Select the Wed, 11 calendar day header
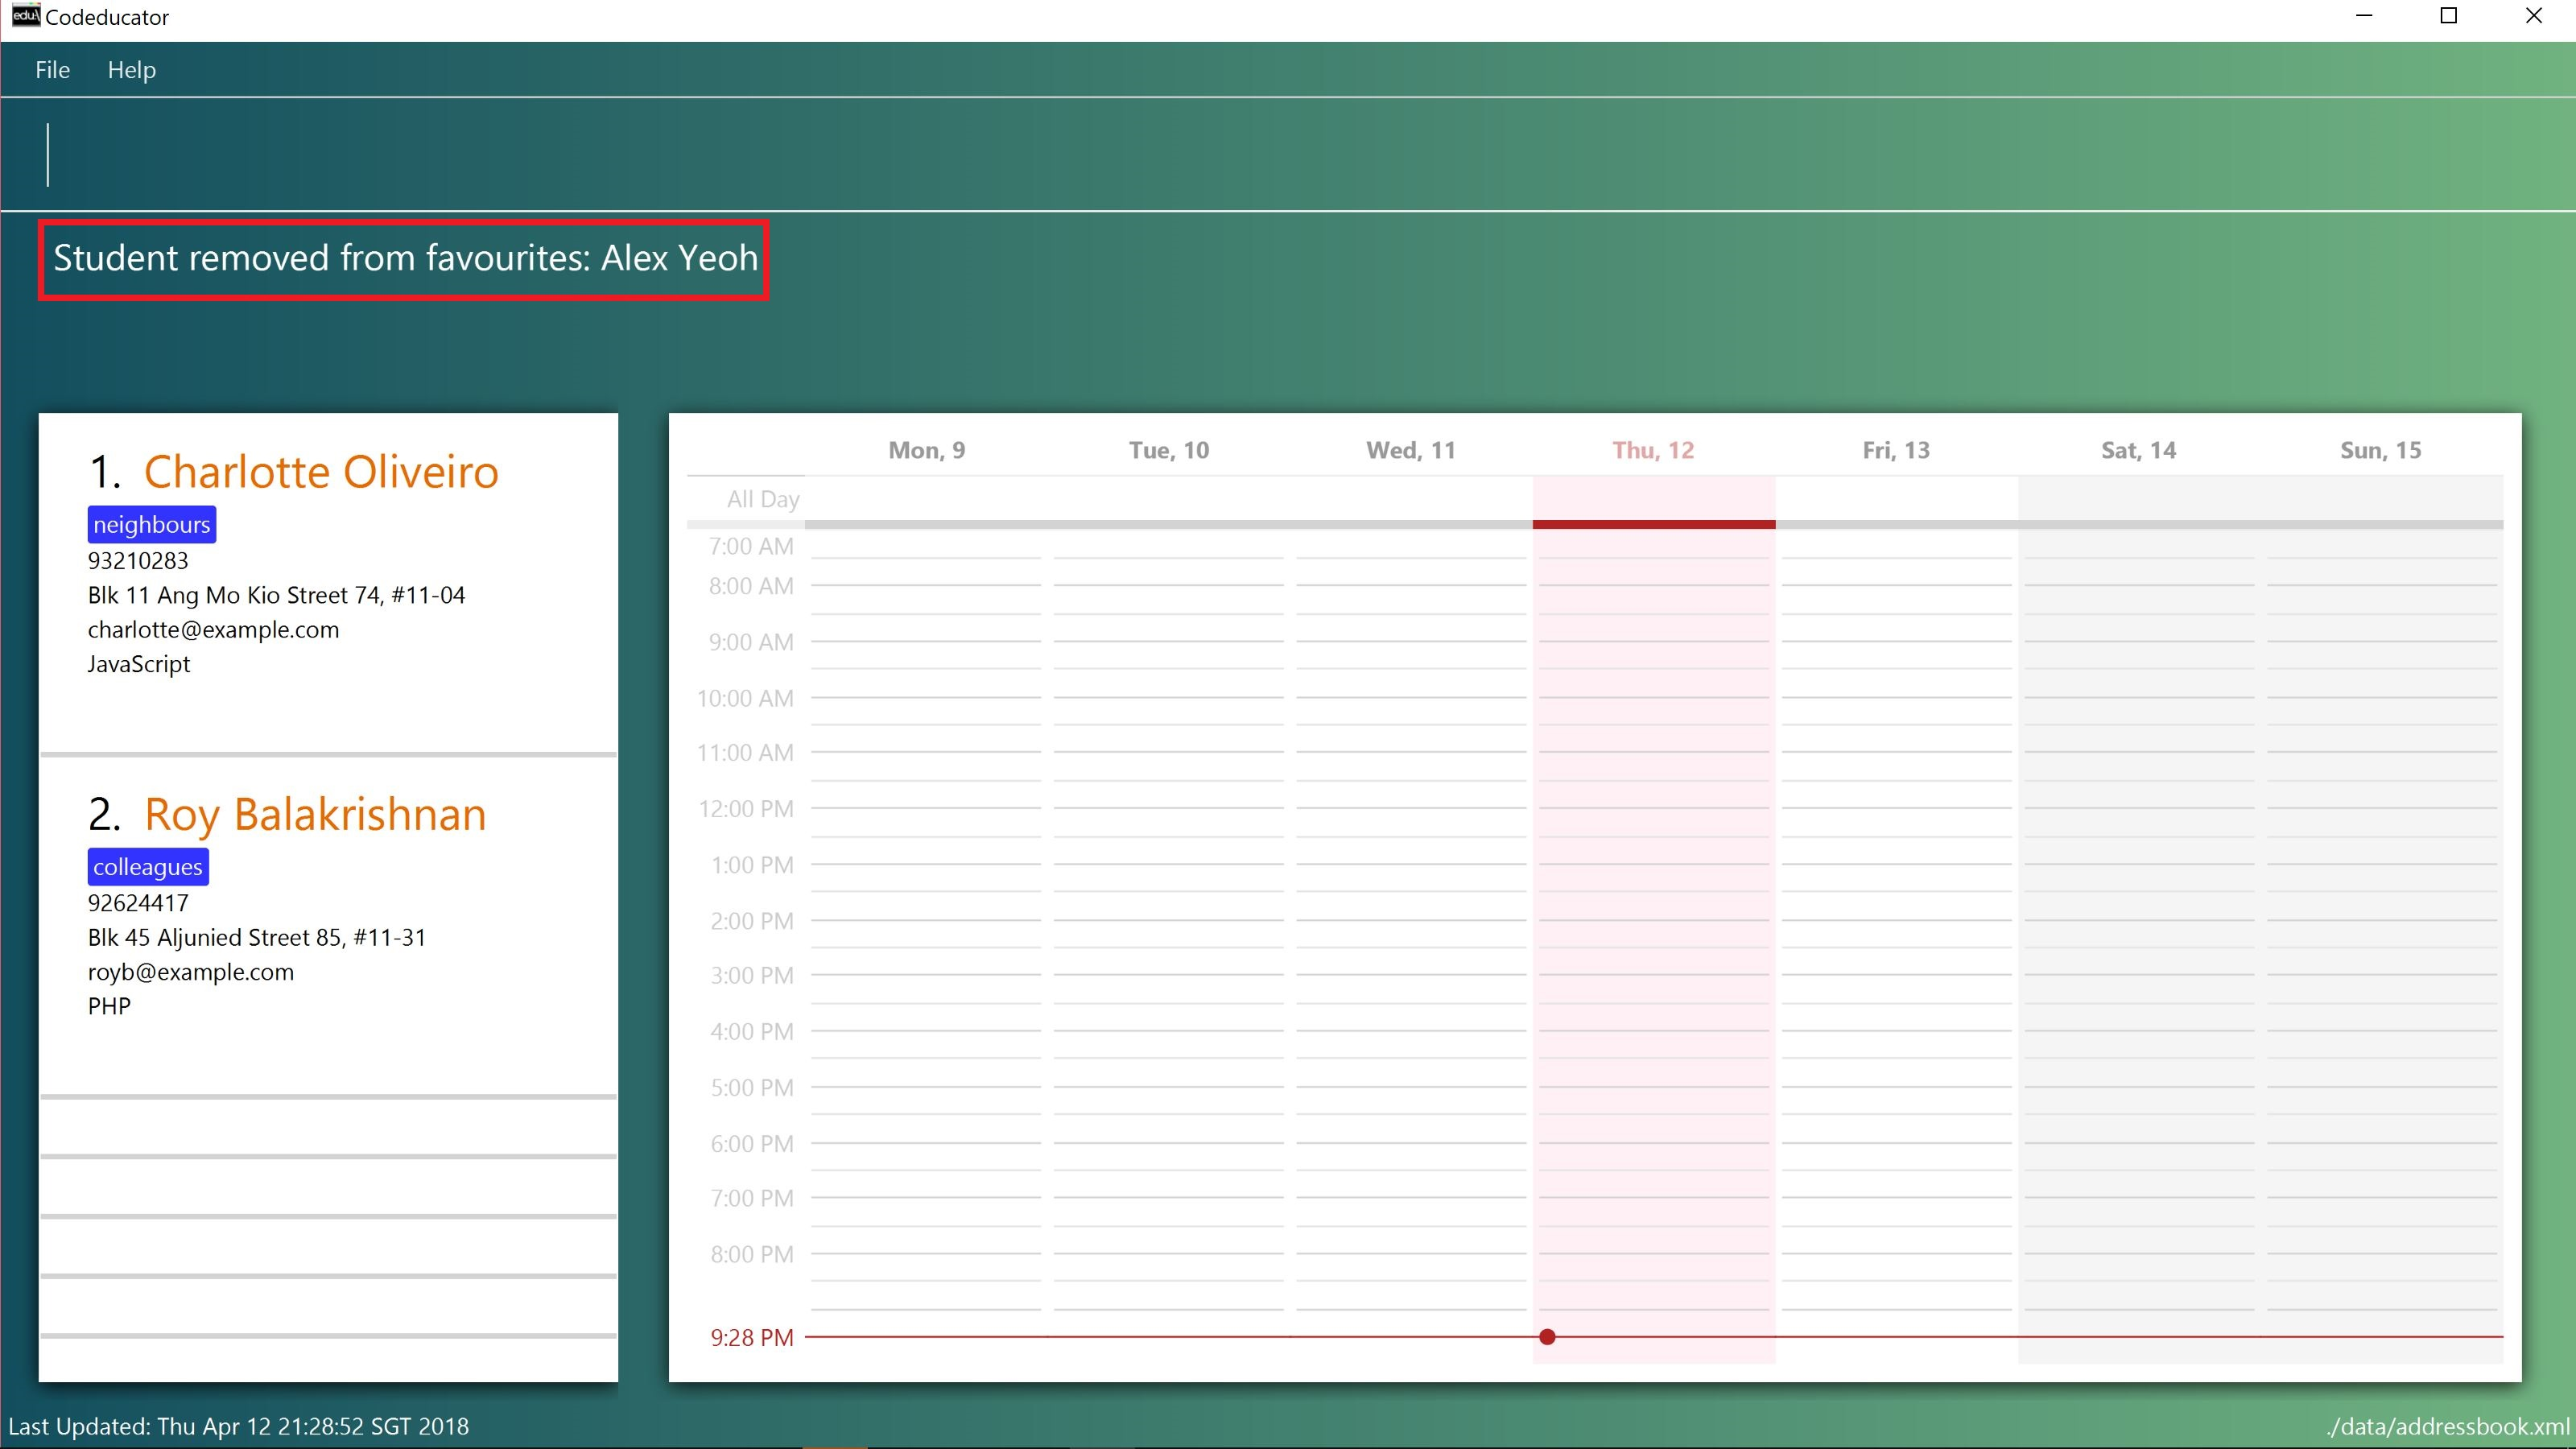The width and height of the screenshot is (2576, 1449). [1411, 450]
